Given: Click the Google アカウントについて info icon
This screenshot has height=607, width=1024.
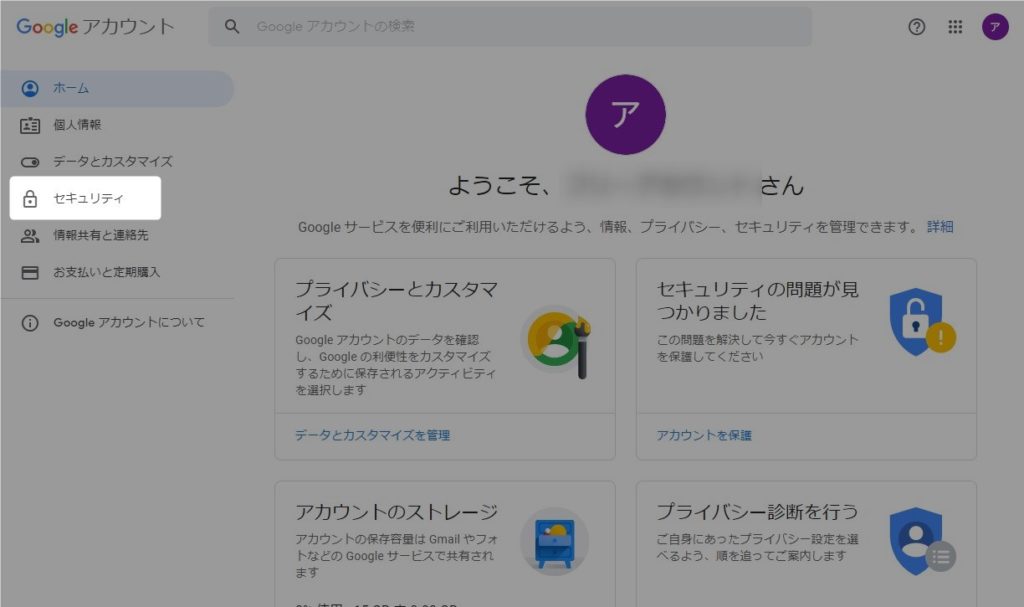Looking at the screenshot, I should [30, 323].
